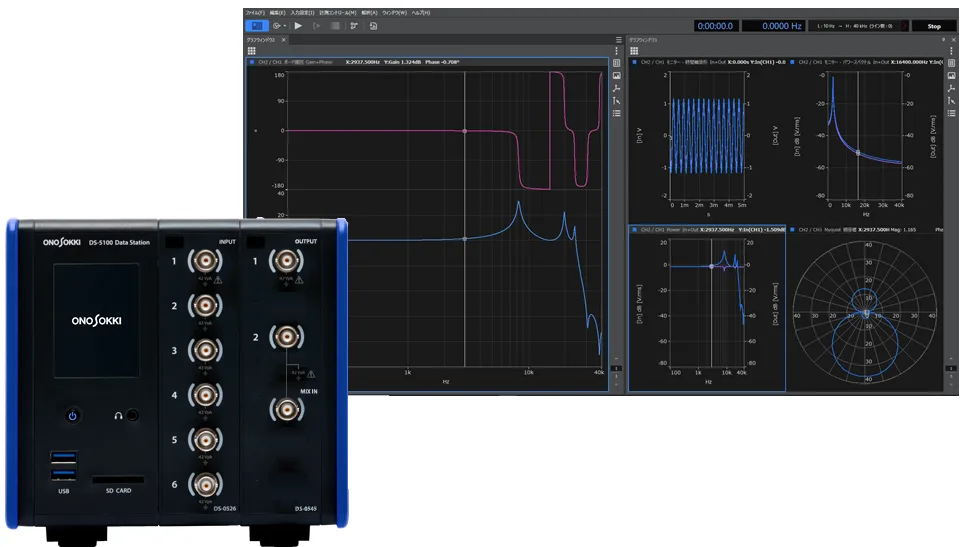This screenshot has height=547, width=968.
Task: Expand the dropdown arrow beside the clock icon
Action: coord(285,26)
